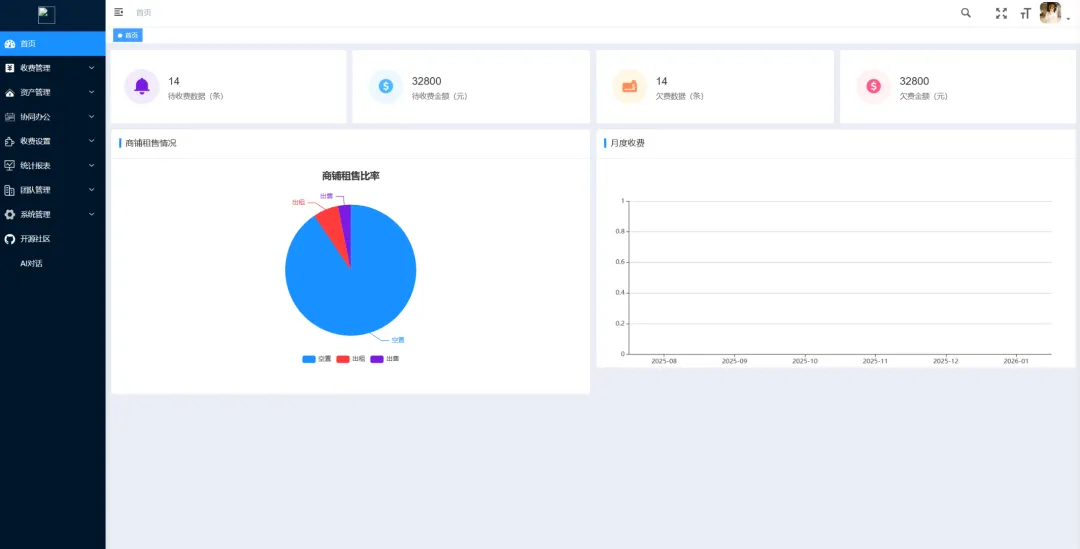Click the 商铺租售比率 chart title

tap(351, 176)
